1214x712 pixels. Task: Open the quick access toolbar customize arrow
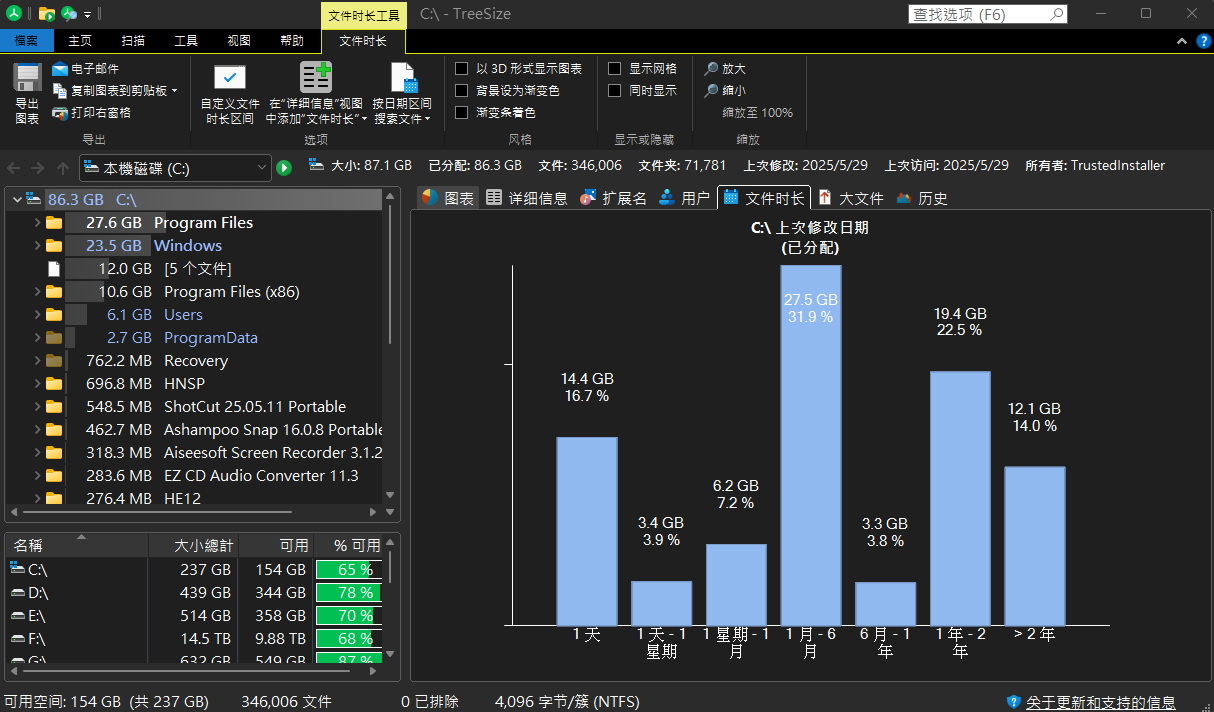click(88, 14)
